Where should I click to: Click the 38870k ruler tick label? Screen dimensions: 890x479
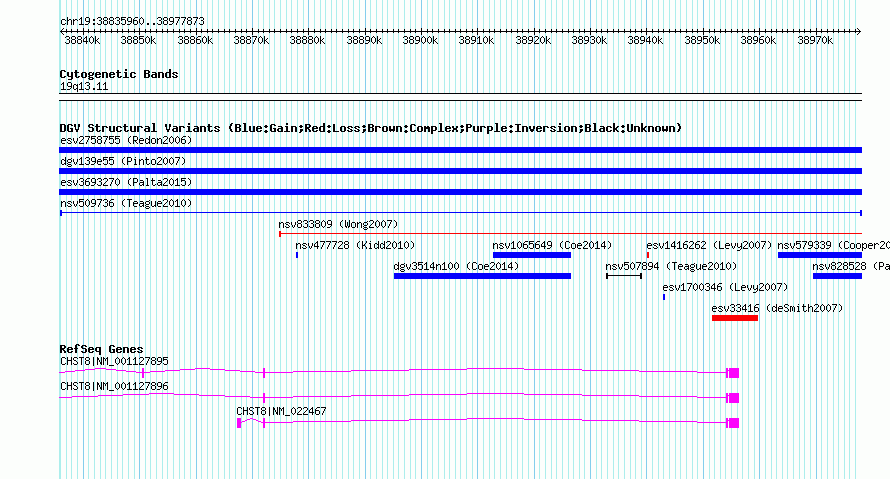251,40
